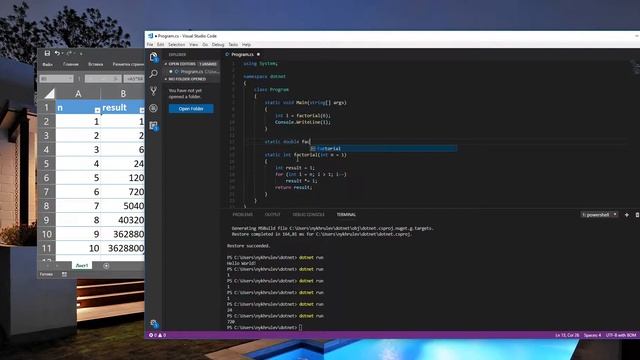Select all cells via Excel corner triangle
This screenshot has width=640, height=360.
(49, 94)
